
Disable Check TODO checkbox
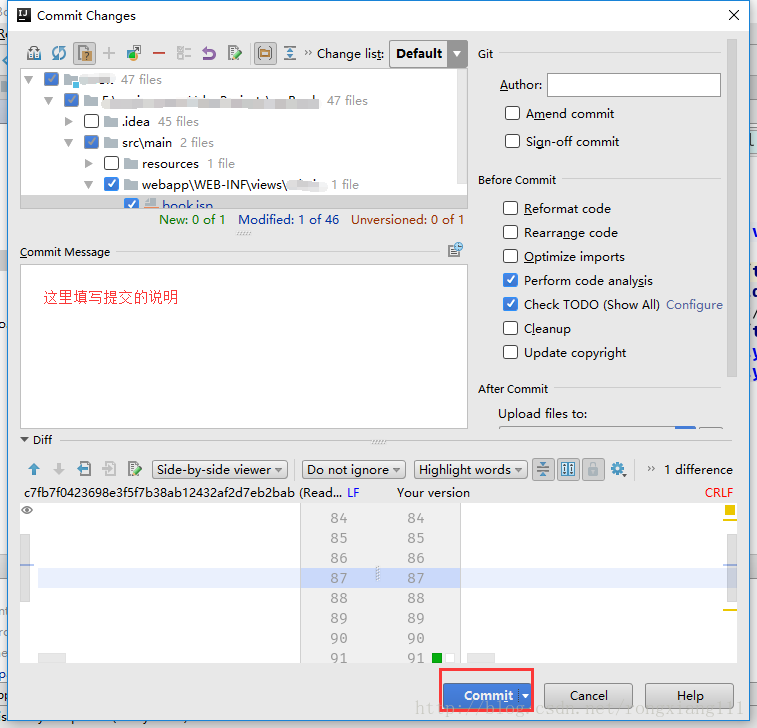pyautogui.click(x=510, y=304)
